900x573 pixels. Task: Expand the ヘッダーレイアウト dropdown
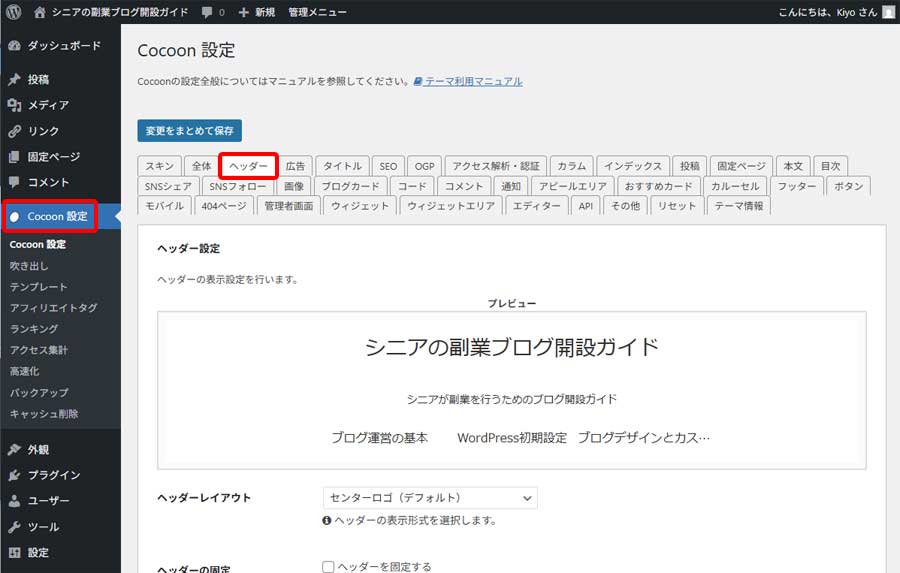pos(430,497)
